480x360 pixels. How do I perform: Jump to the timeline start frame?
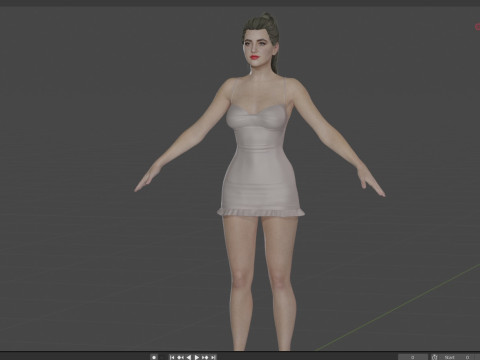(x=172, y=357)
